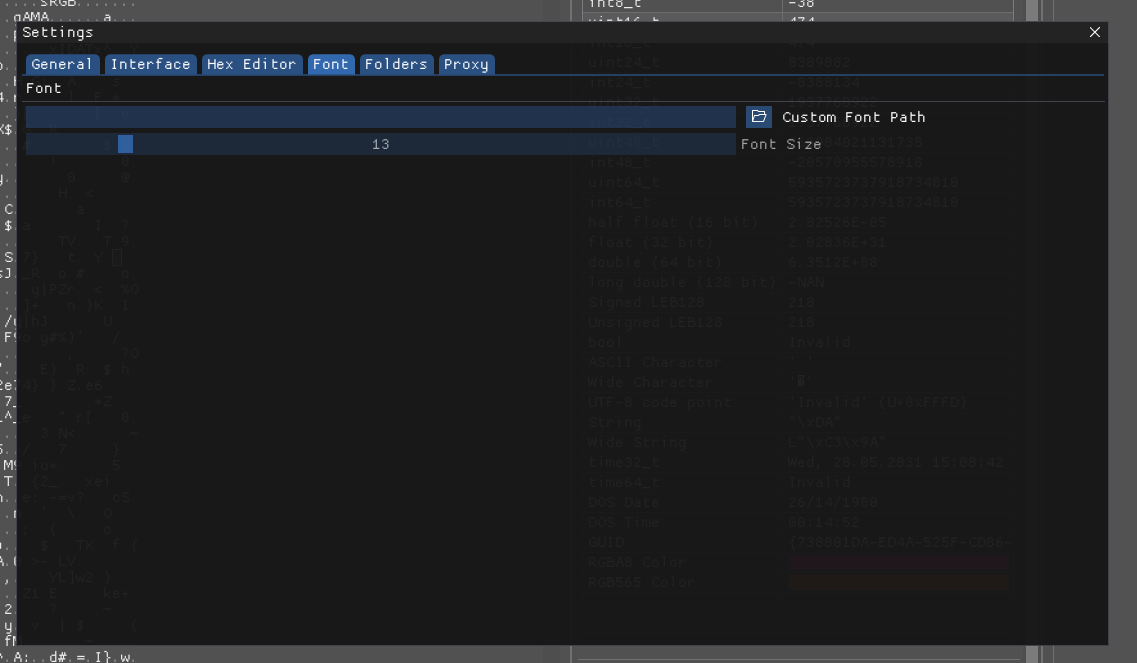The image size is (1137, 663).
Task: Click the Custom Font Path label
Action: pos(853,117)
